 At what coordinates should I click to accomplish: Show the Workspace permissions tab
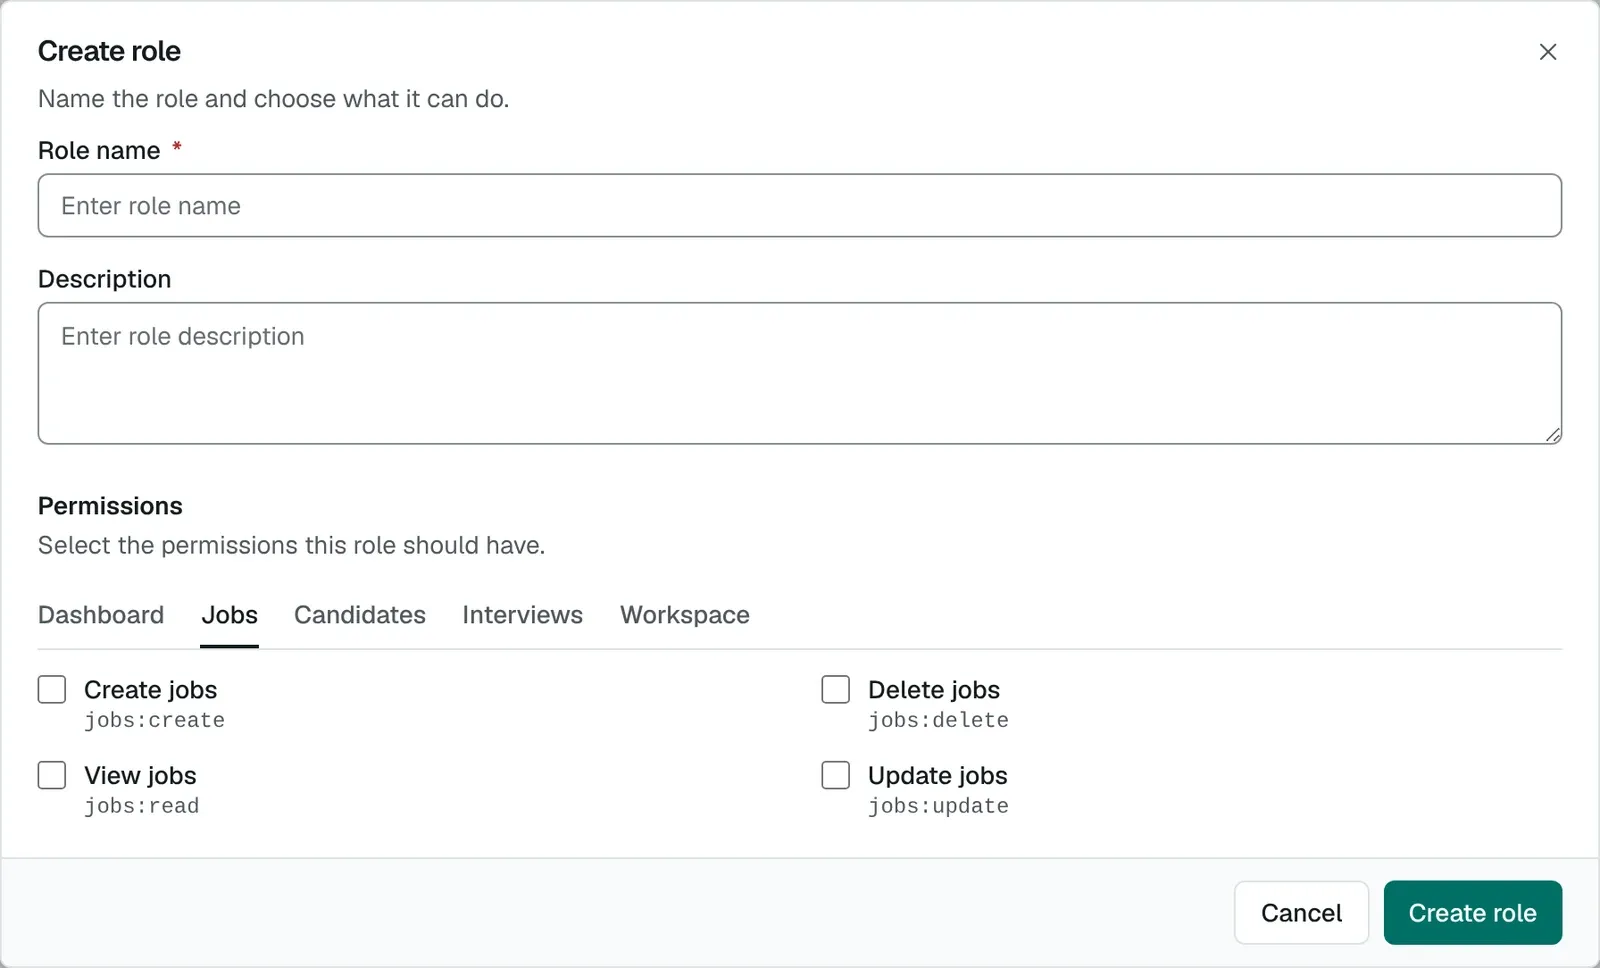click(x=685, y=615)
